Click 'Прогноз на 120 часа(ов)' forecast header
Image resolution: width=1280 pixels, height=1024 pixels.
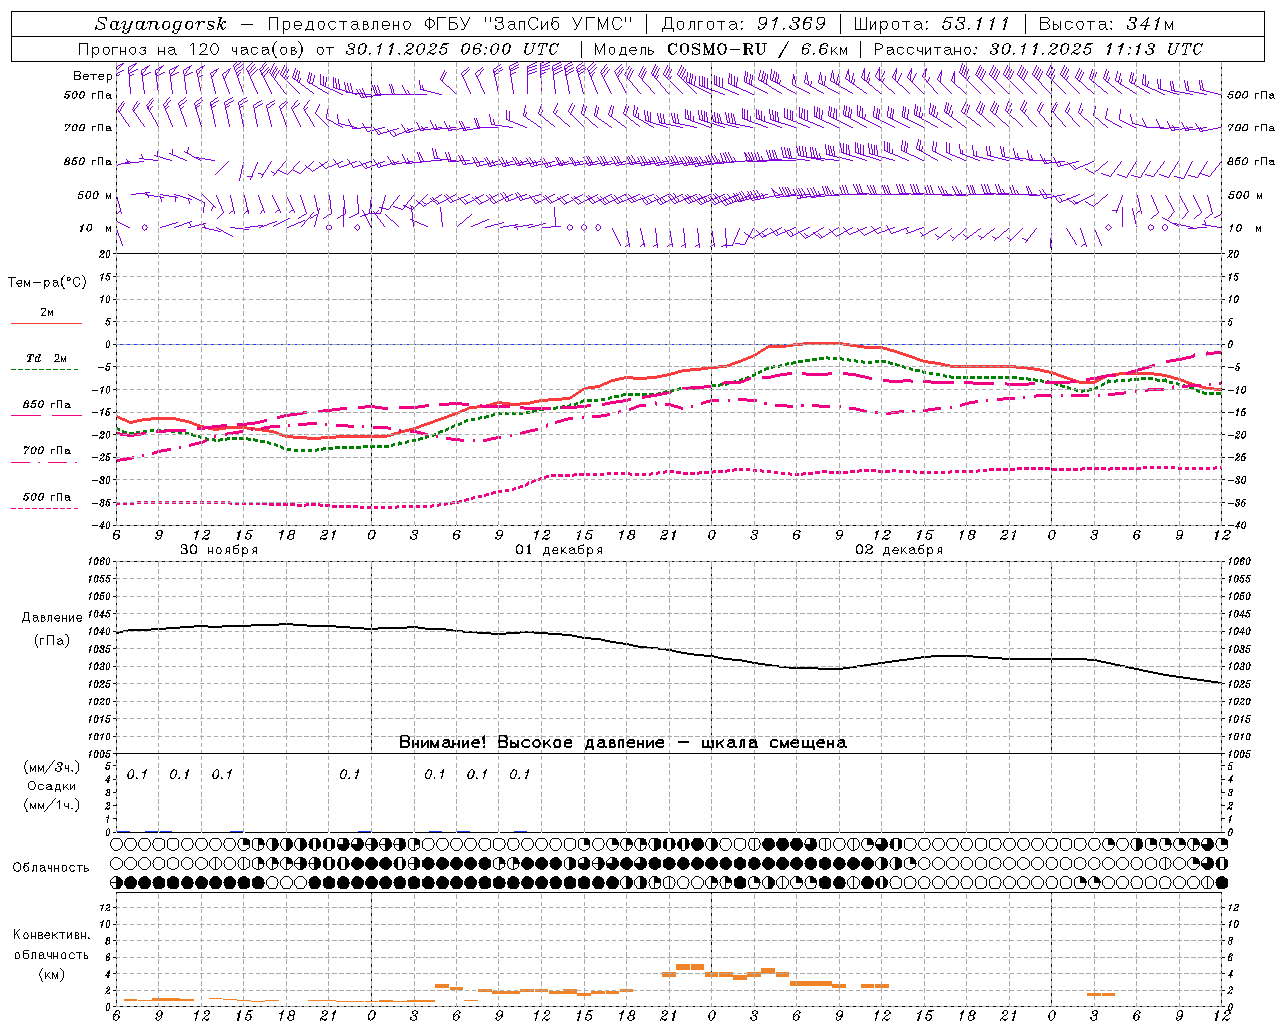(193, 49)
